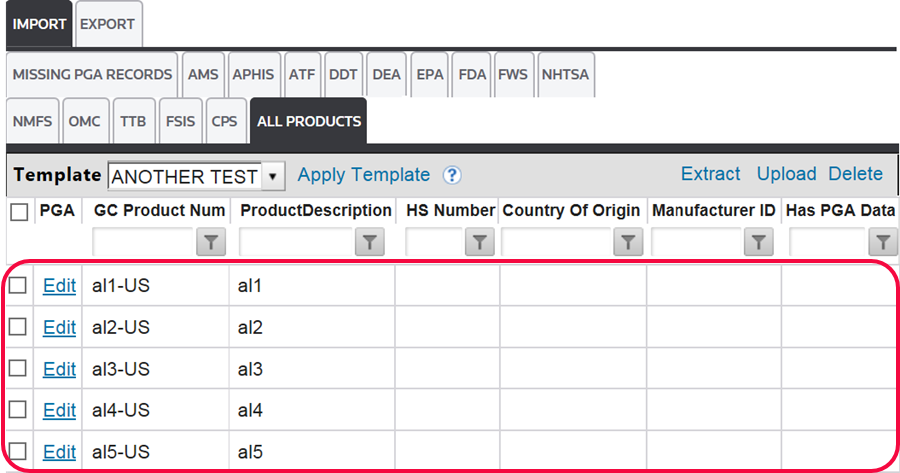The image size is (900, 473).
Task: Click the Upload link
Action: point(786,174)
